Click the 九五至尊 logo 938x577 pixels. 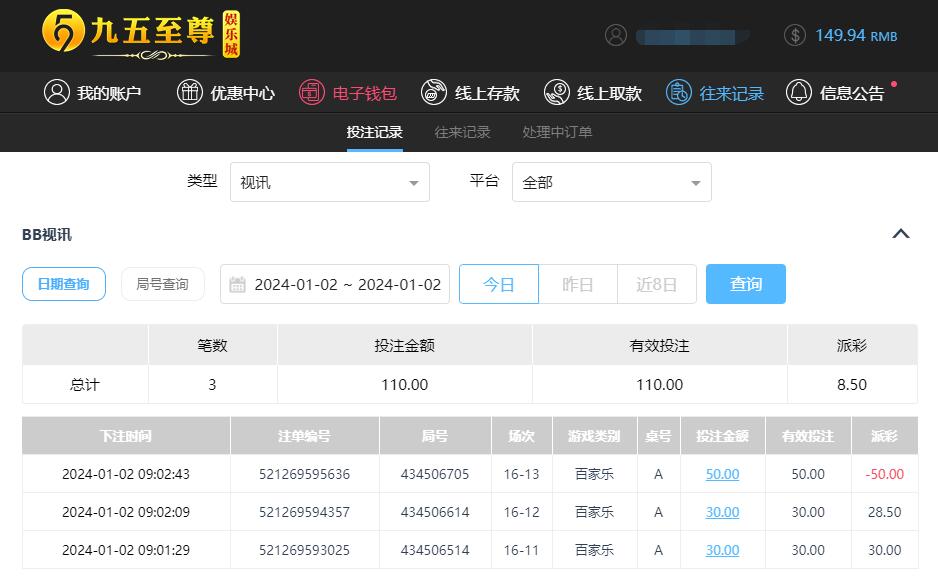(141, 34)
